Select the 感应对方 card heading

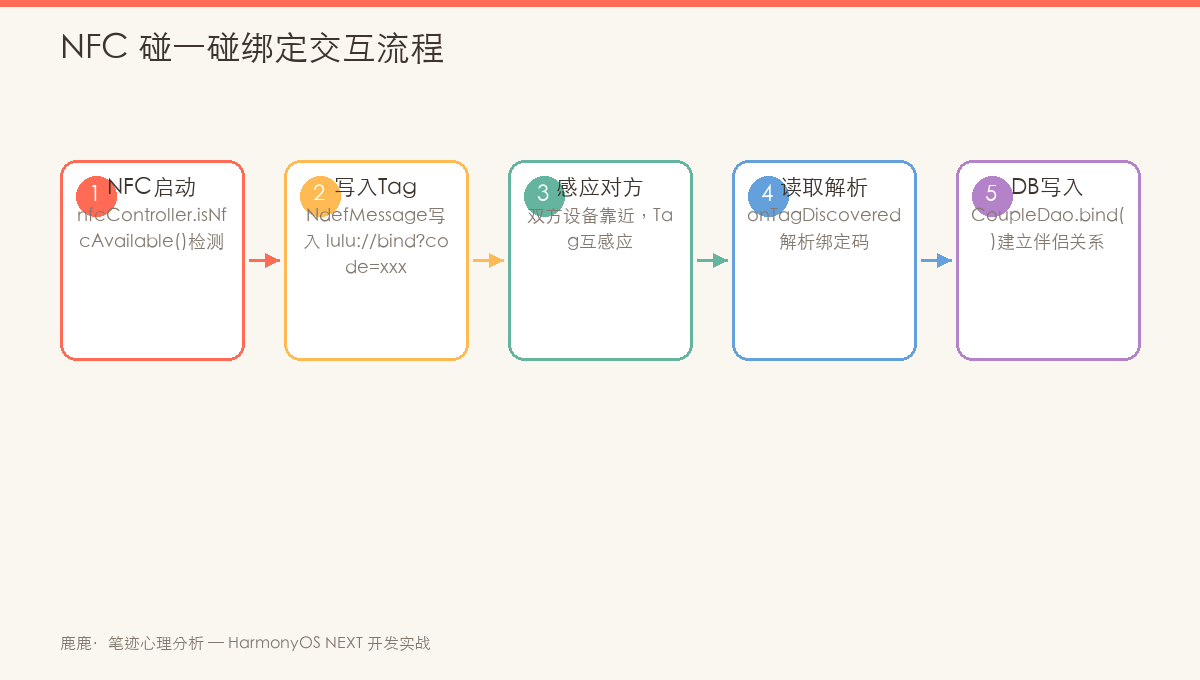[600, 187]
